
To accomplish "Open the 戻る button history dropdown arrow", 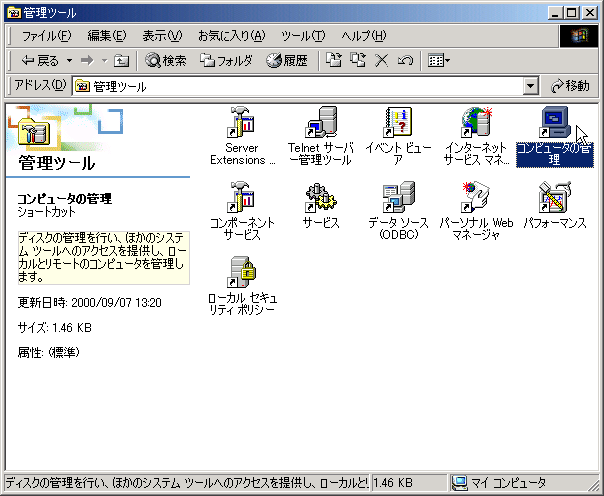I will (x=69, y=61).
